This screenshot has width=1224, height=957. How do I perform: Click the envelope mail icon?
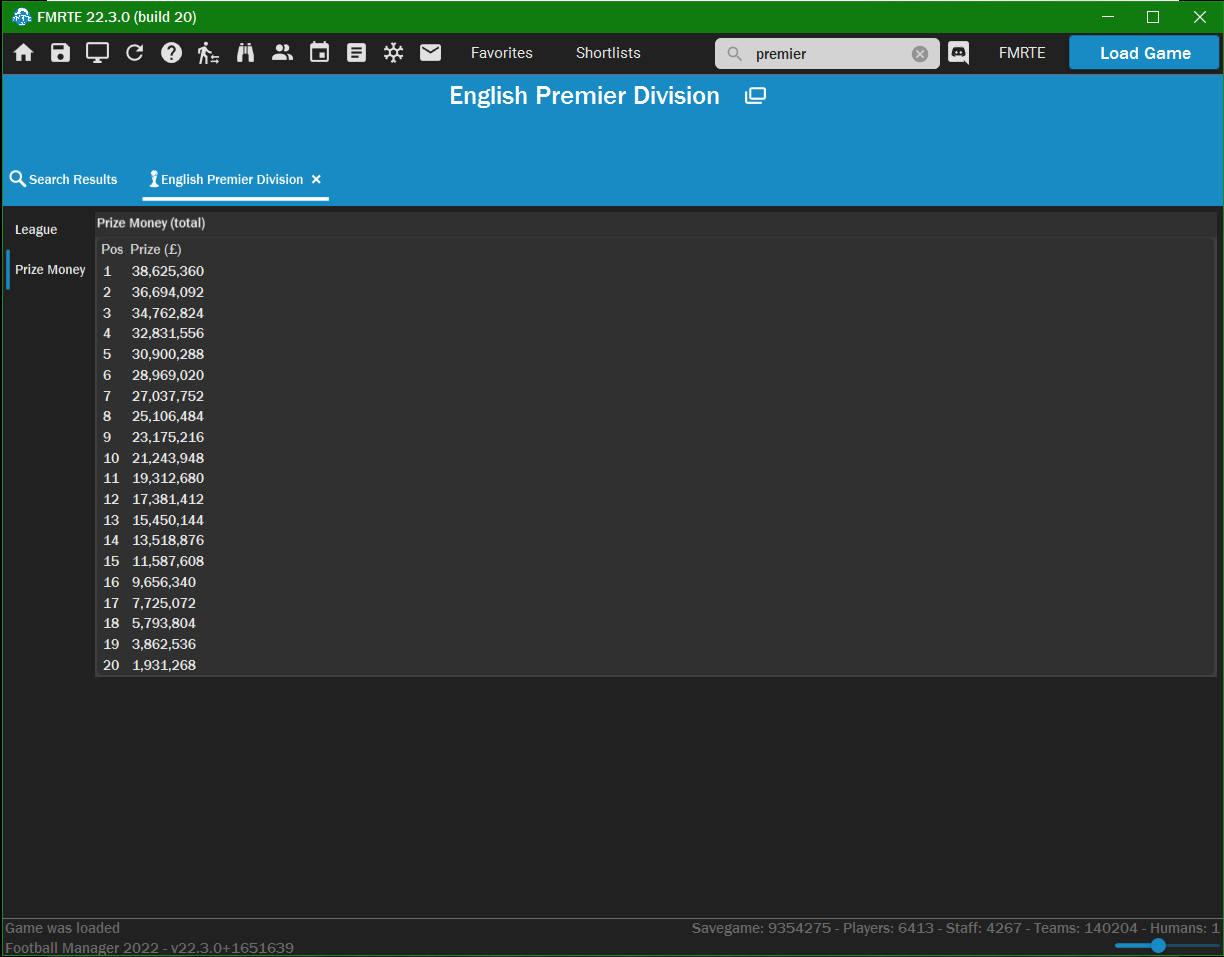coord(430,53)
